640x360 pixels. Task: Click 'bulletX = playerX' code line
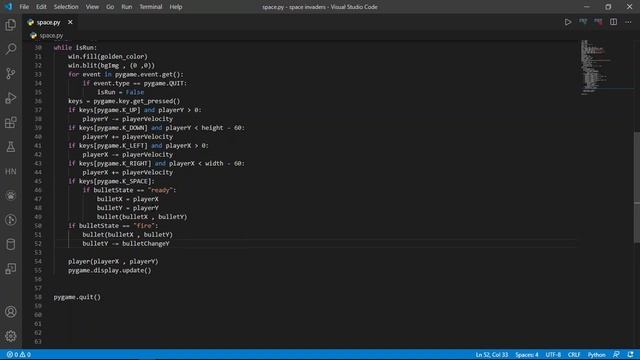(127, 199)
